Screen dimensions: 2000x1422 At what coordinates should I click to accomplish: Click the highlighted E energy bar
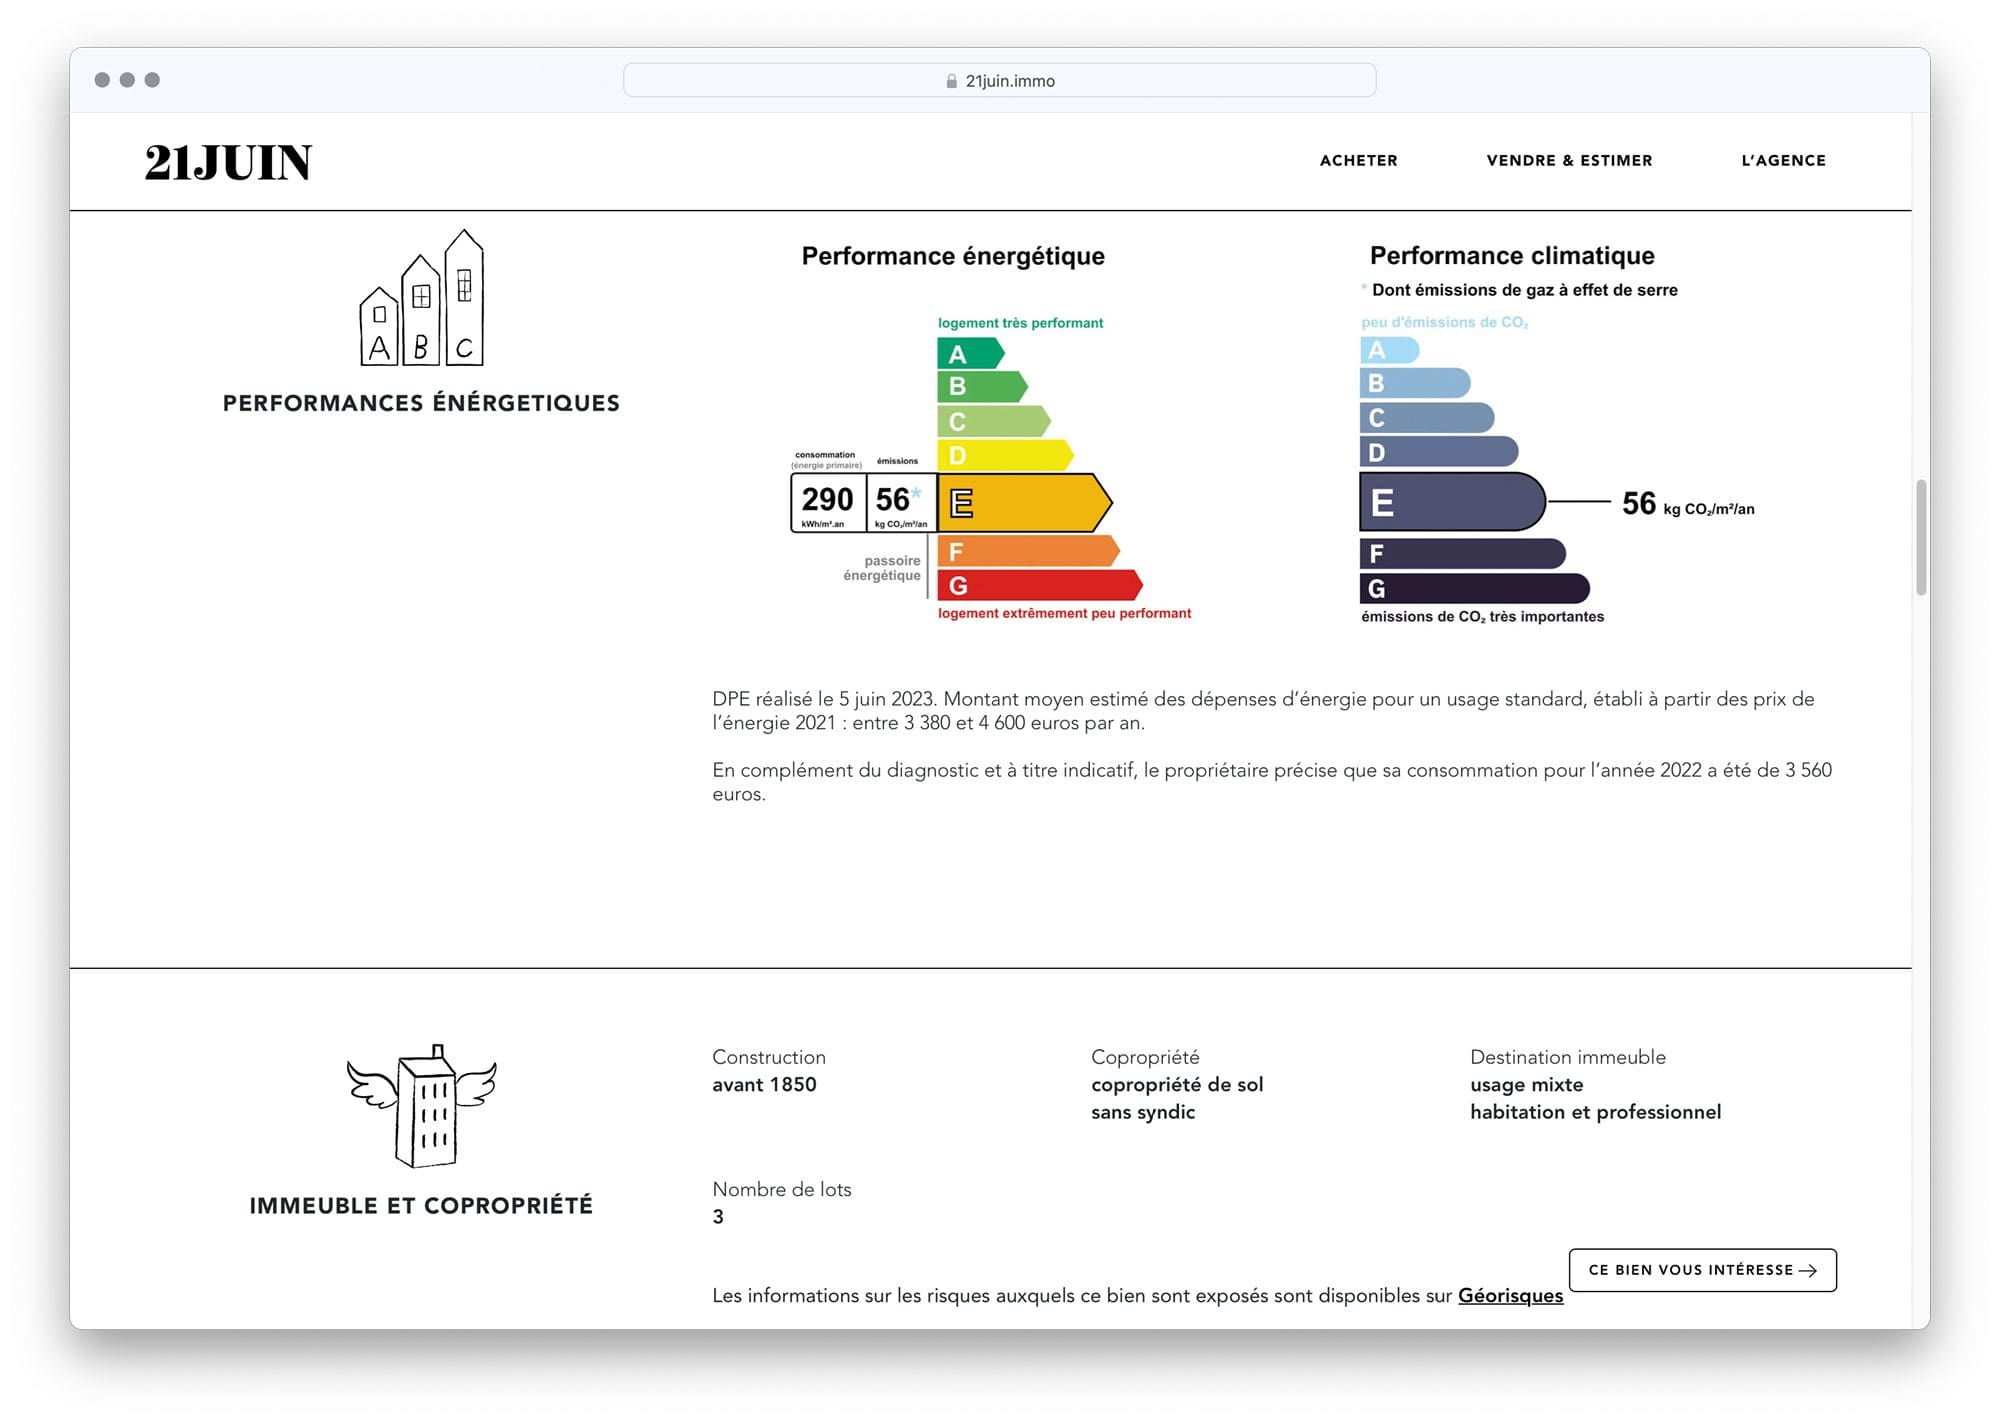[1024, 502]
